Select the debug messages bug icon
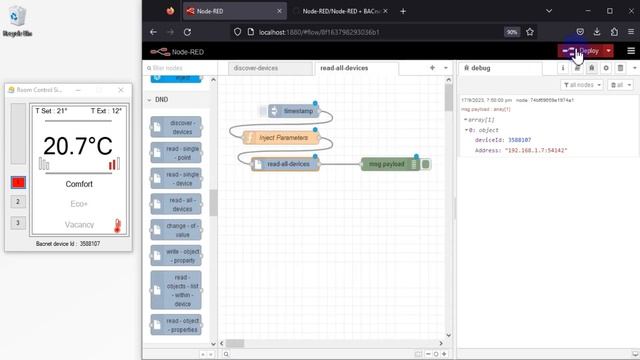640x360 pixels. [591, 68]
